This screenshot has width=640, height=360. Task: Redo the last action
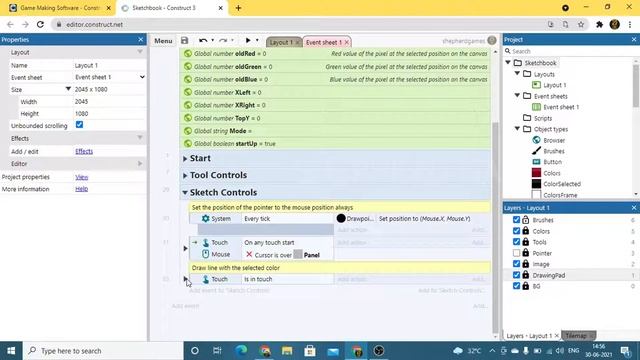click(223, 40)
